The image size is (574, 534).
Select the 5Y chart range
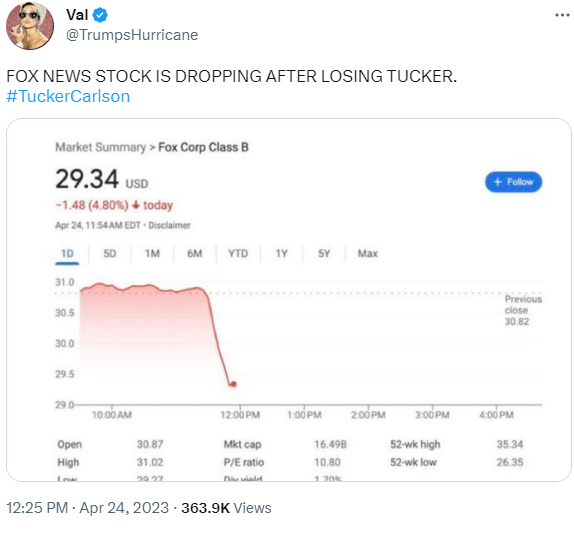(x=324, y=254)
